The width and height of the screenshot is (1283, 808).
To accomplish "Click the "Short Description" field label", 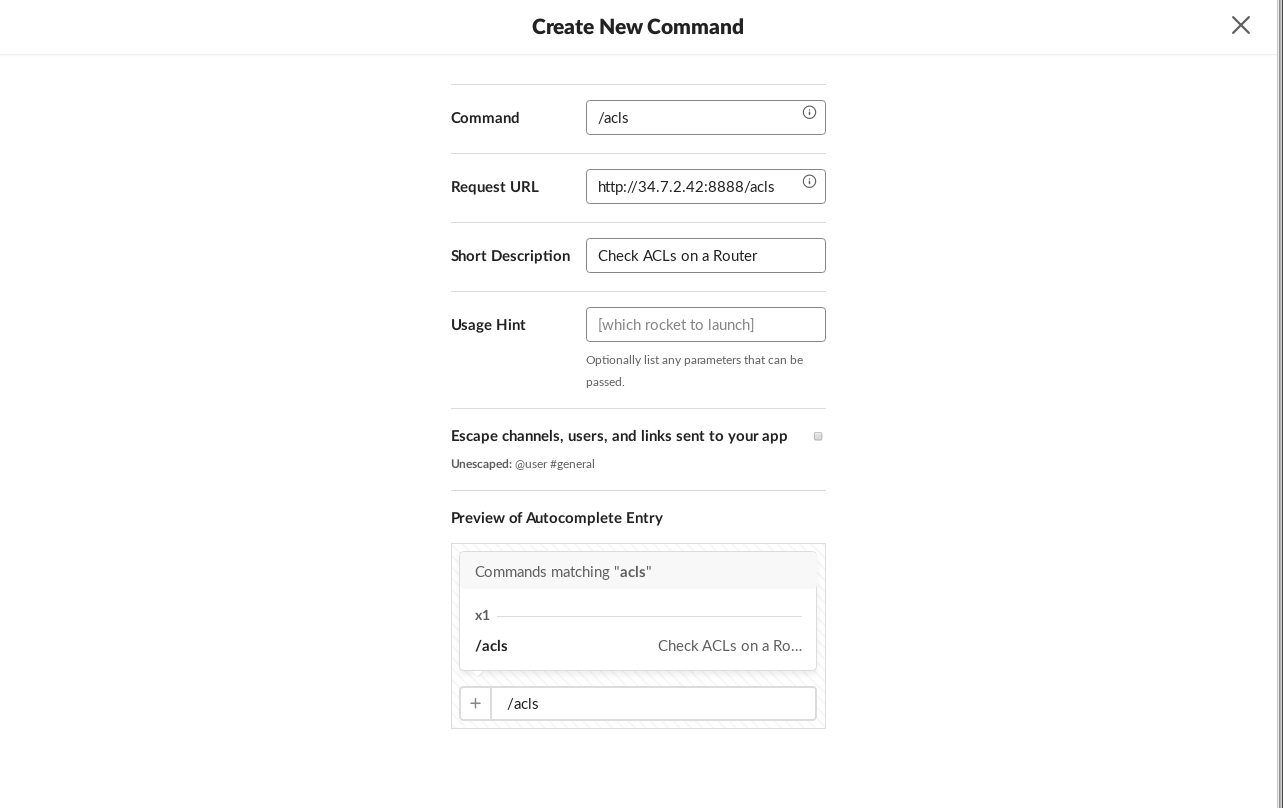I will pos(510,256).
